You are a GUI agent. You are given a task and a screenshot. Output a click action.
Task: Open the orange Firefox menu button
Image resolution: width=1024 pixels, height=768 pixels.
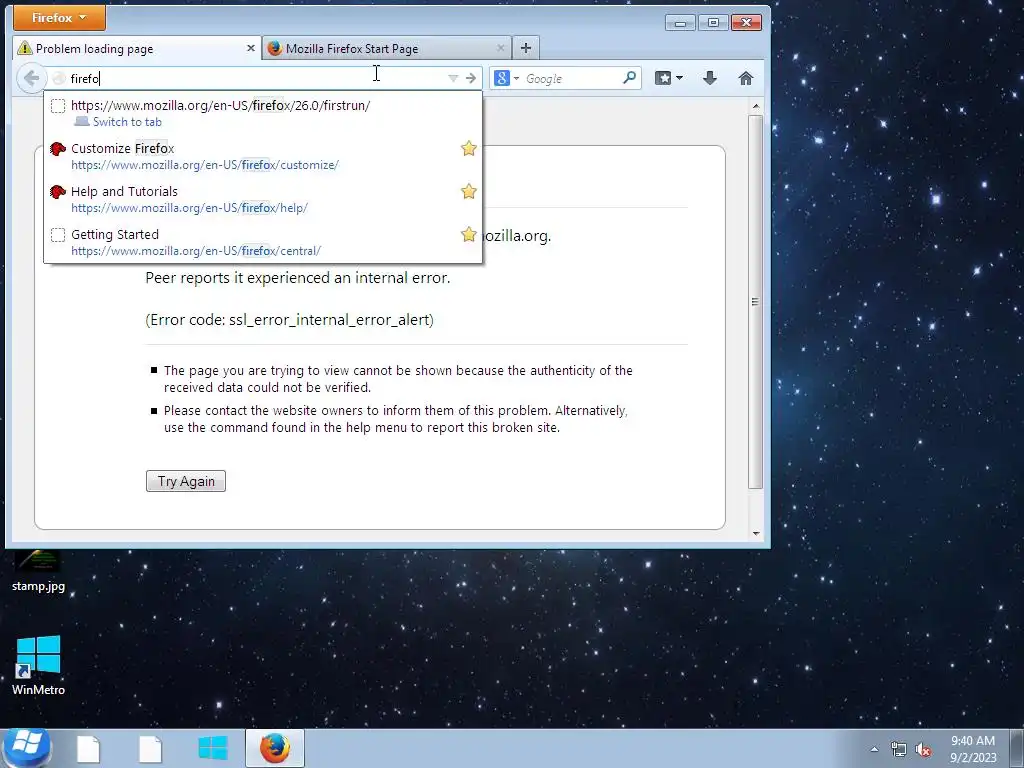coord(59,18)
